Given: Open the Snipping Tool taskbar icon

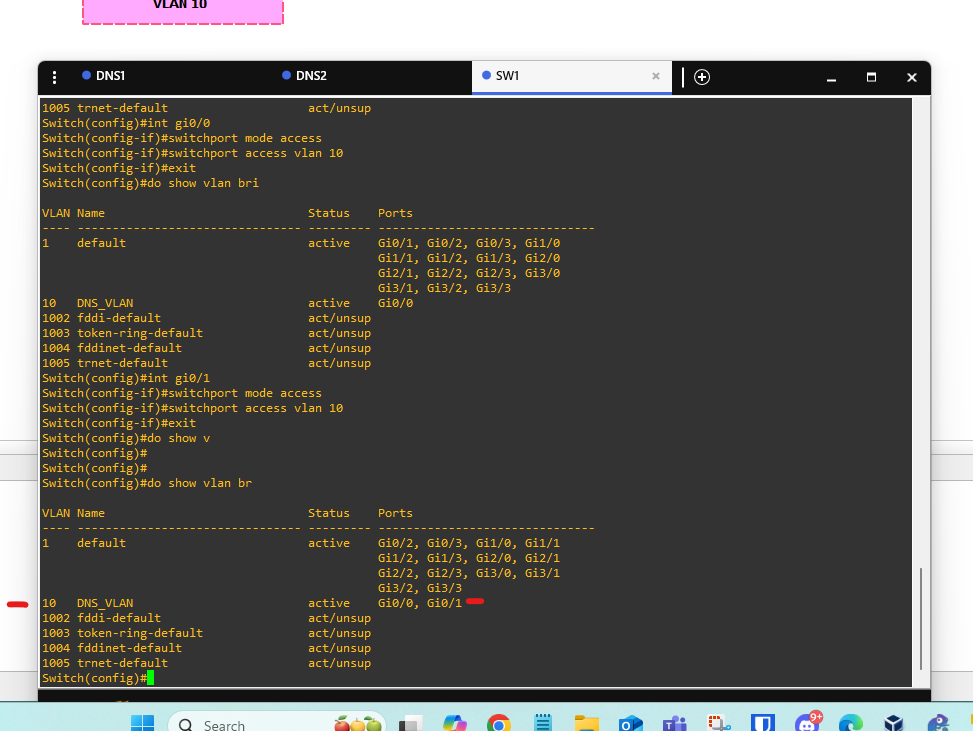Looking at the screenshot, I should [719, 724].
